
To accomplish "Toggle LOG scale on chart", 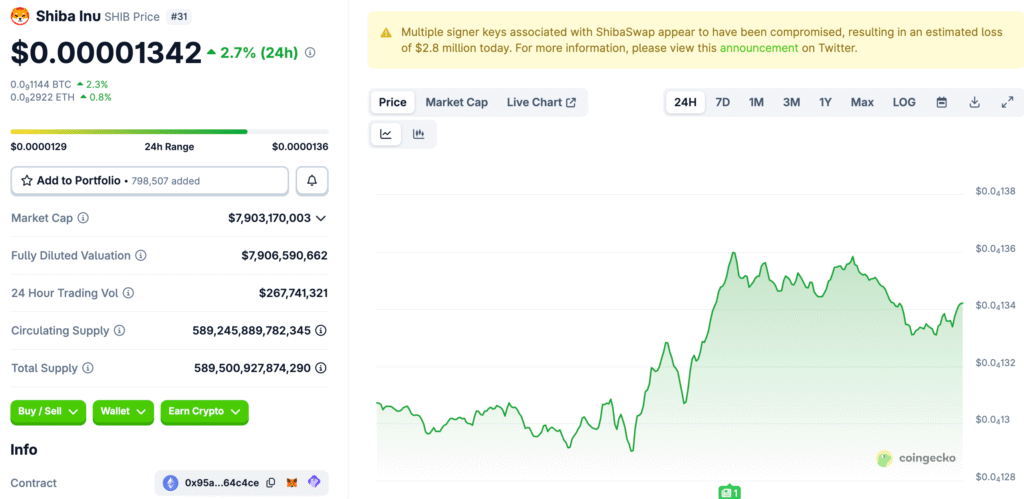I will coord(904,103).
